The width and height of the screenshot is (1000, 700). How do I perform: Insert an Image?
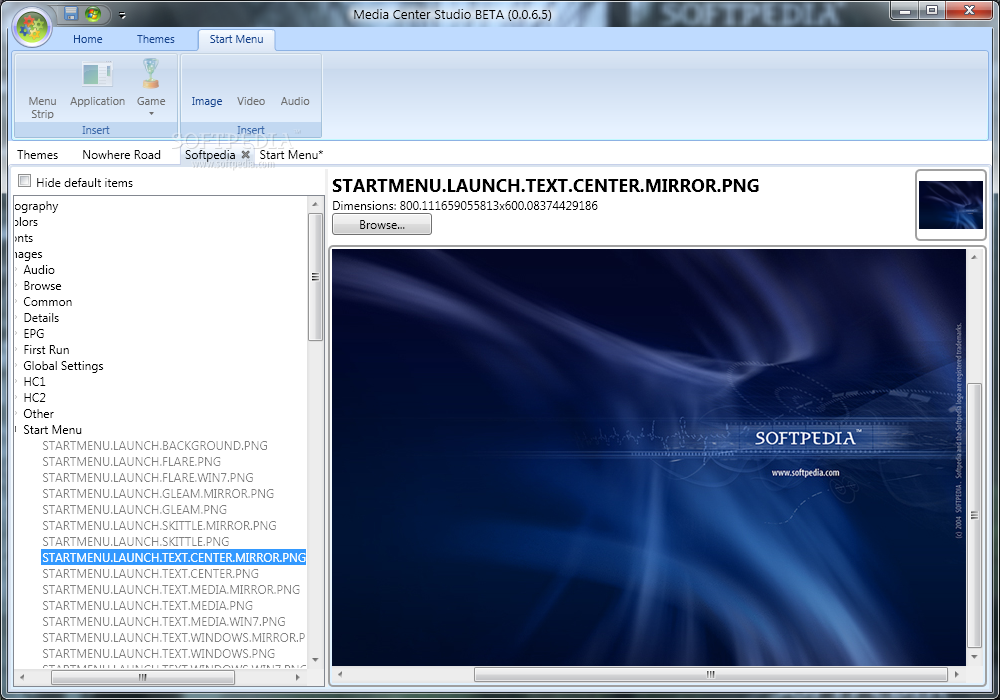[x=207, y=101]
